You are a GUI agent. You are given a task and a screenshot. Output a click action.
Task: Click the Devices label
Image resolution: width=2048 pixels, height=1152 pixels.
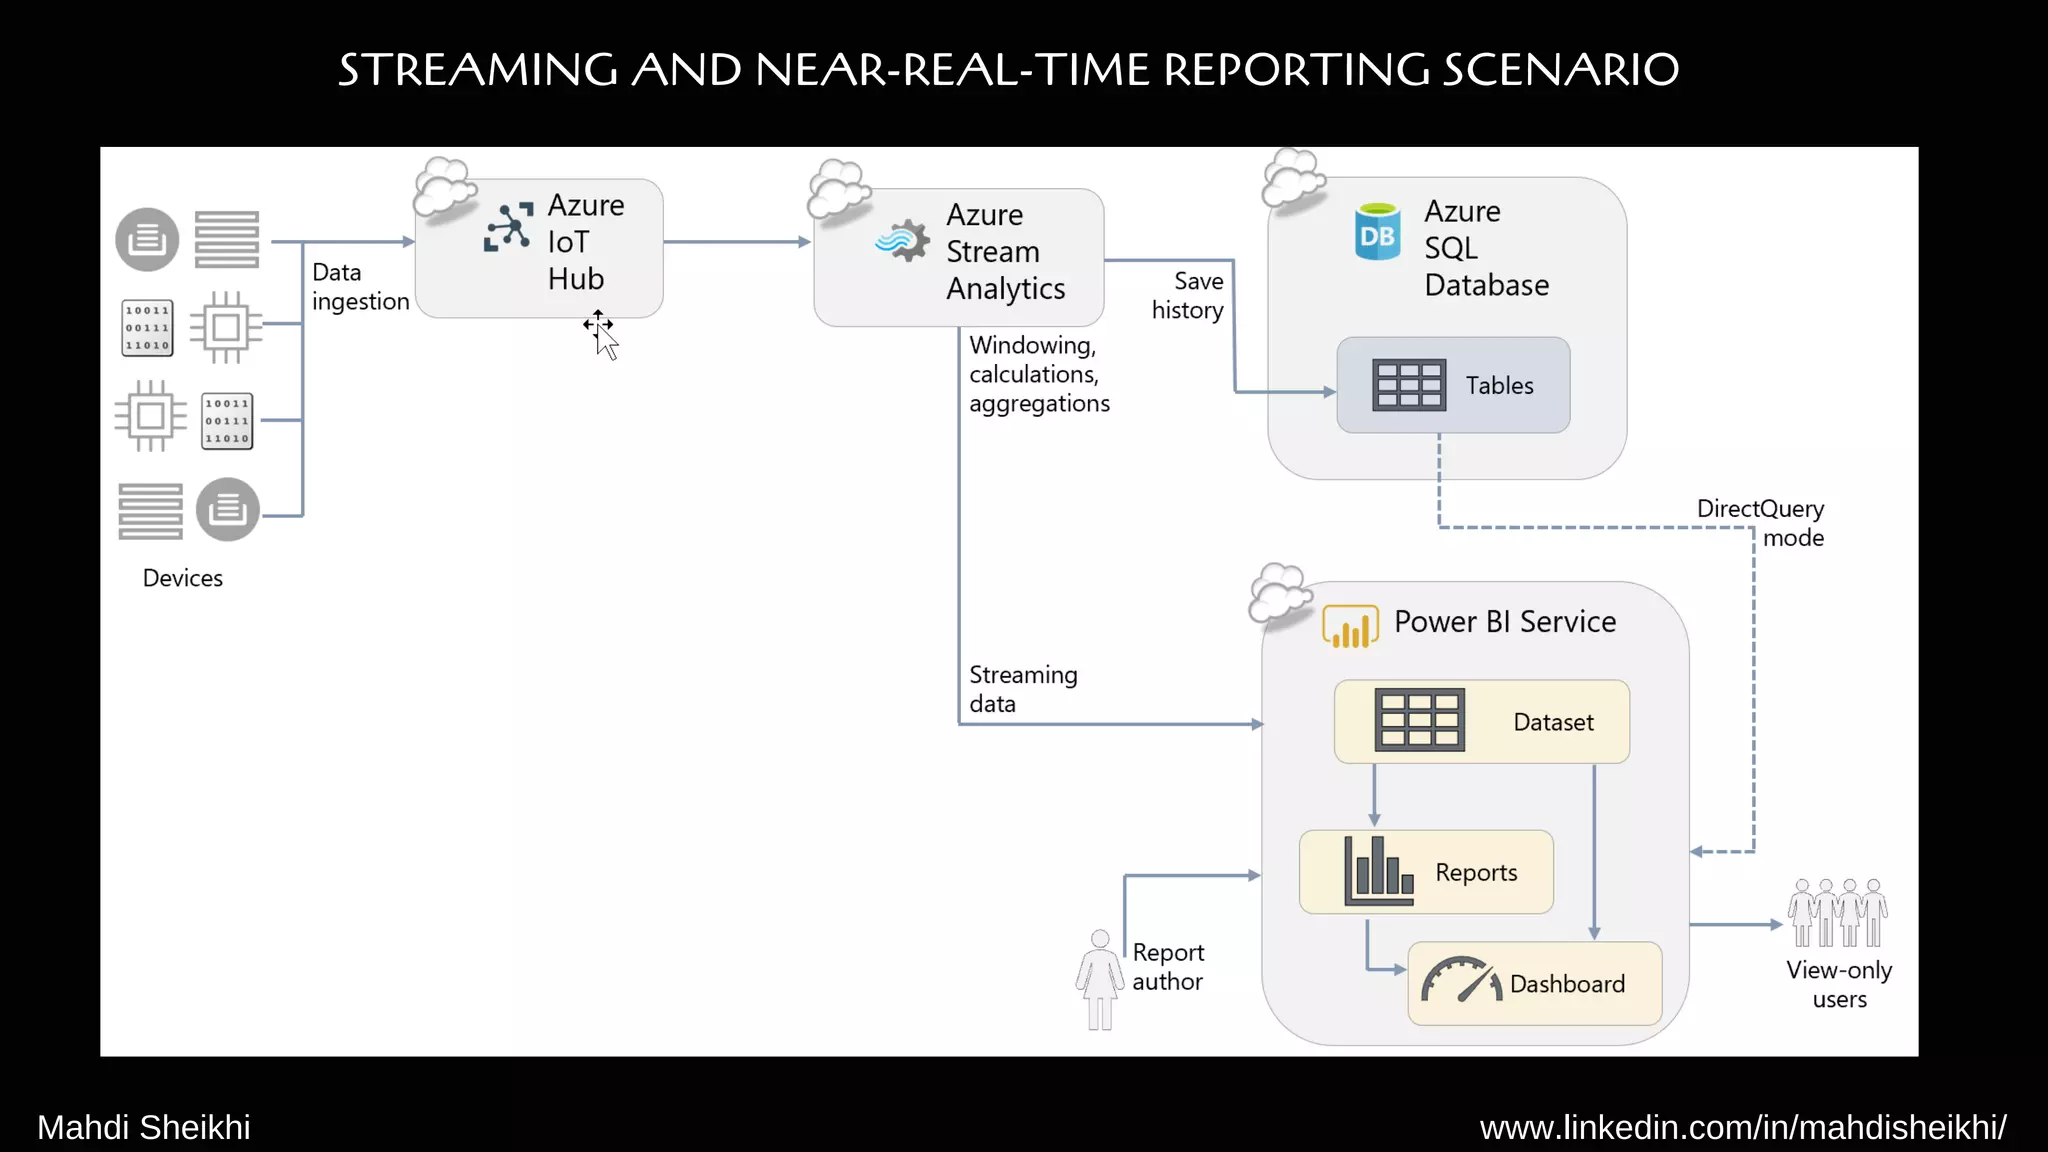coord(182,578)
